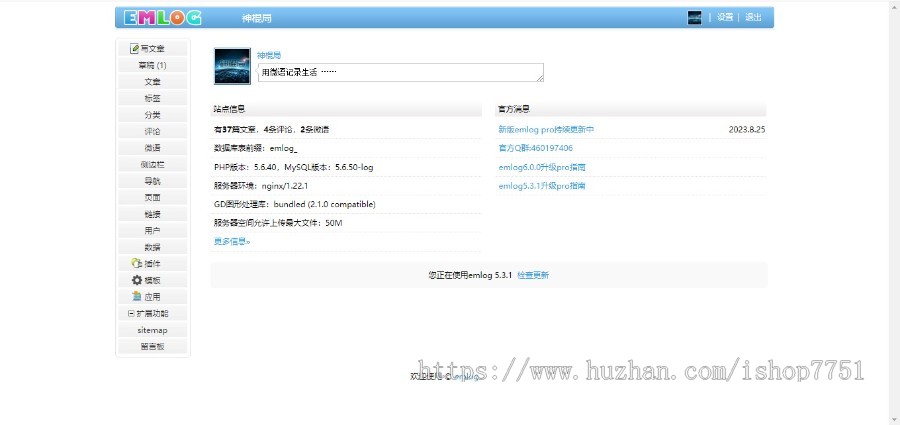Open the 数据 data page

pyautogui.click(x=153, y=248)
